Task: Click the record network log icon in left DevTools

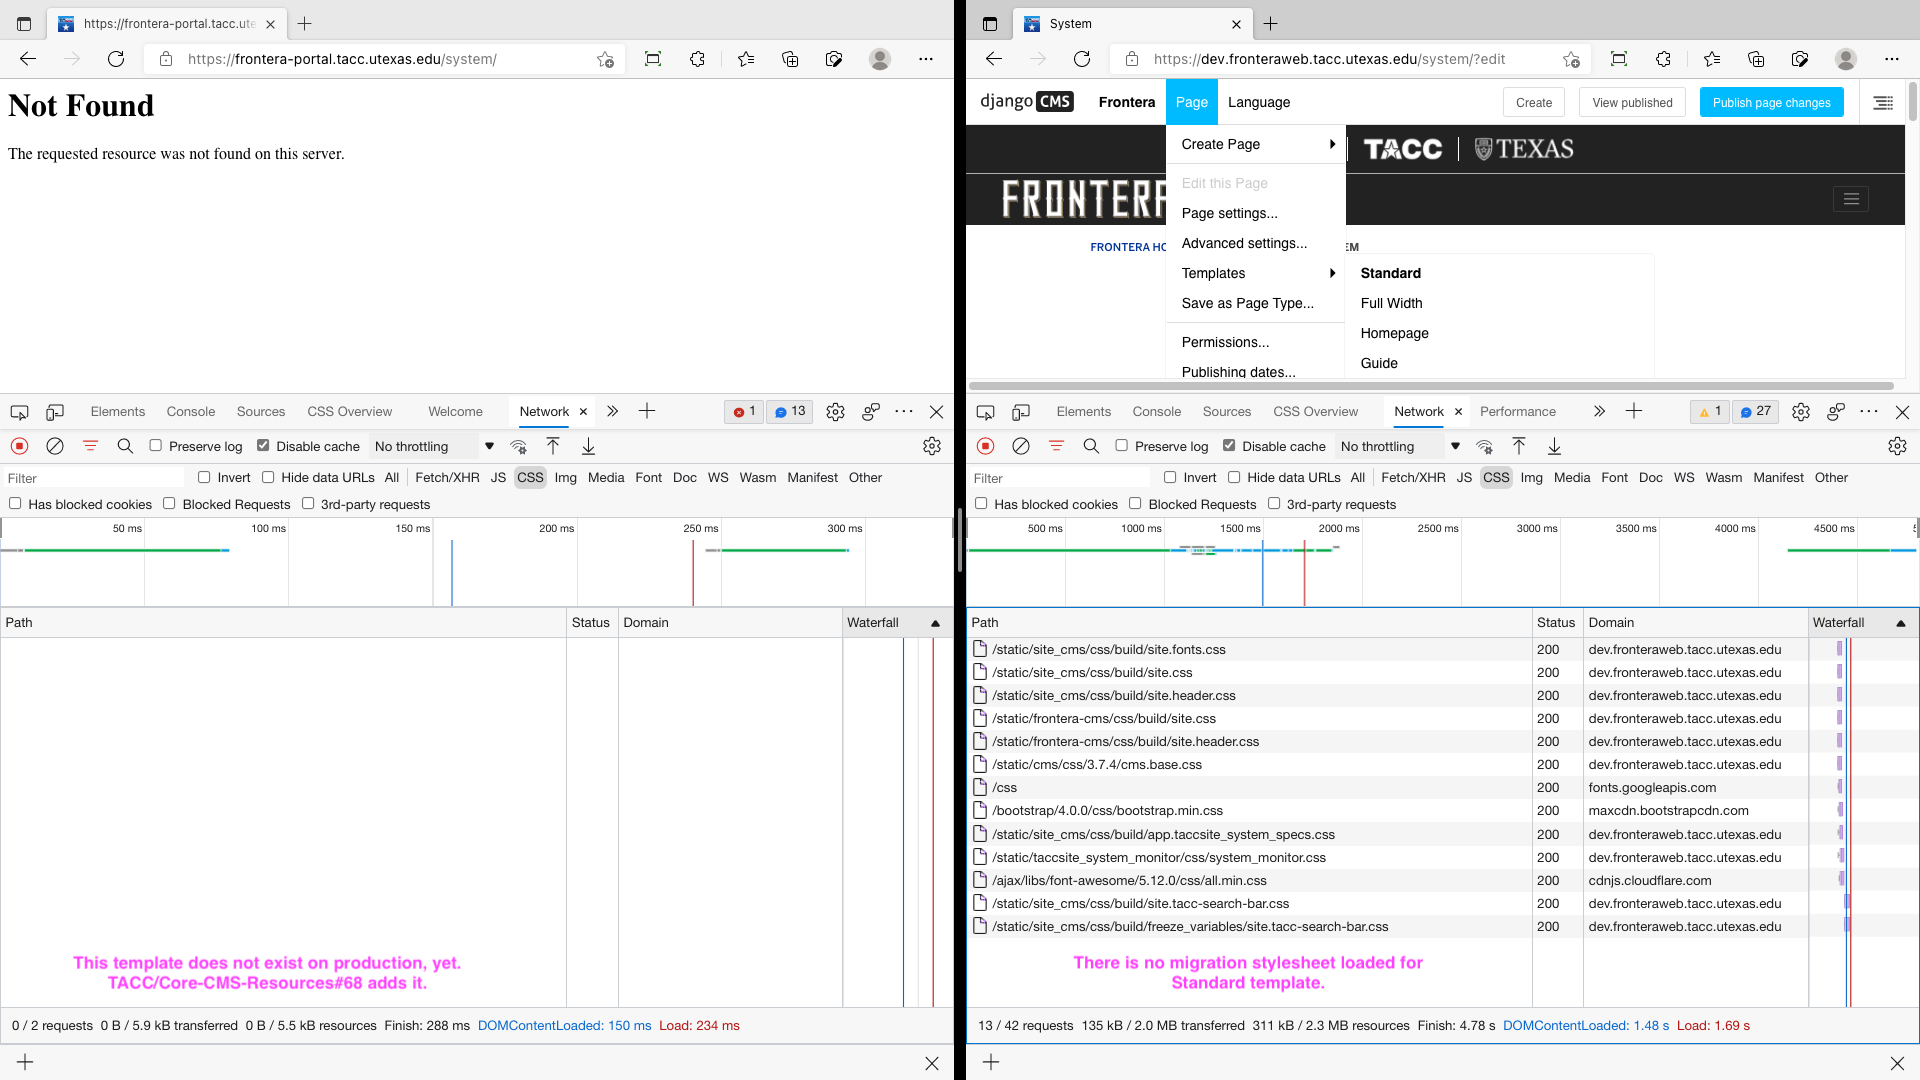Action: coord(19,446)
